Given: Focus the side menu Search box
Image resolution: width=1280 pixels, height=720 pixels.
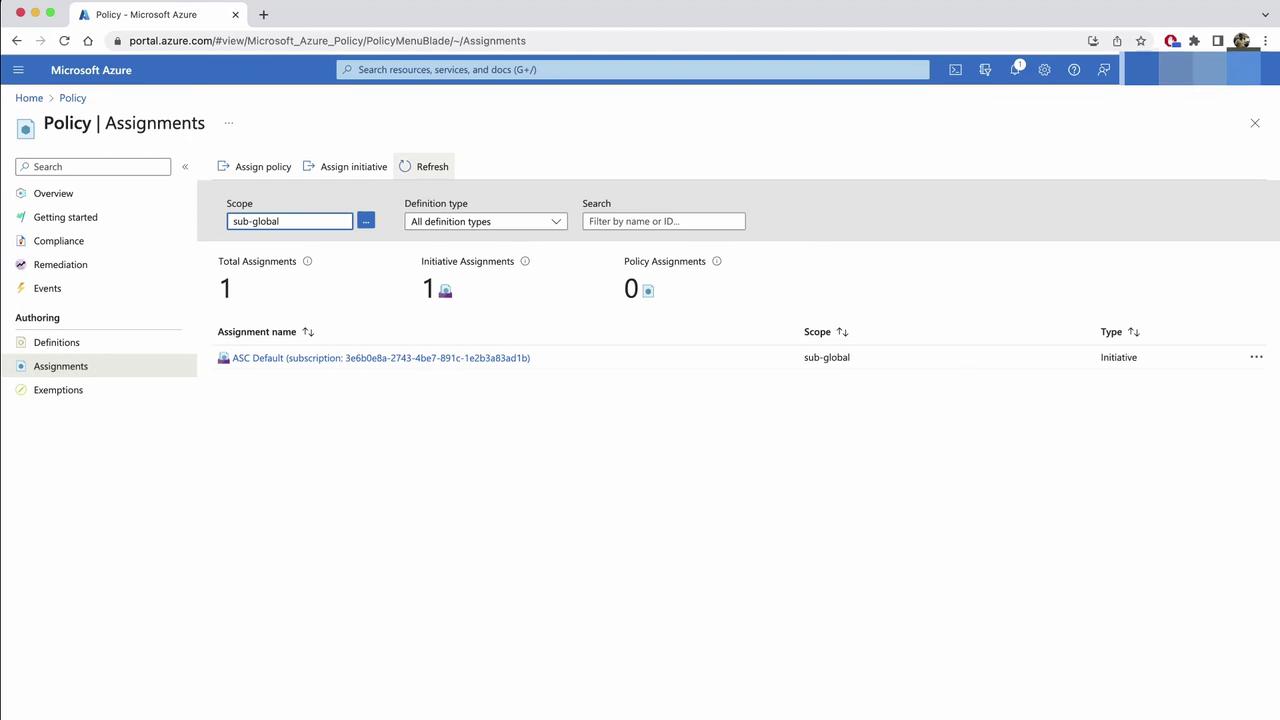Looking at the screenshot, I should [x=93, y=167].
